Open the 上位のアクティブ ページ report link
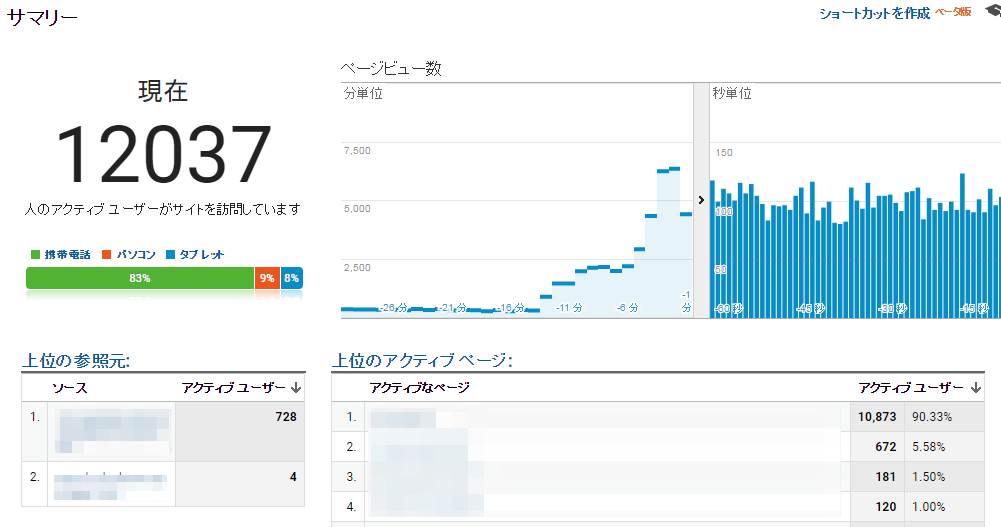Viewport: 1001px width, 527px height. (x=421, y=360)
